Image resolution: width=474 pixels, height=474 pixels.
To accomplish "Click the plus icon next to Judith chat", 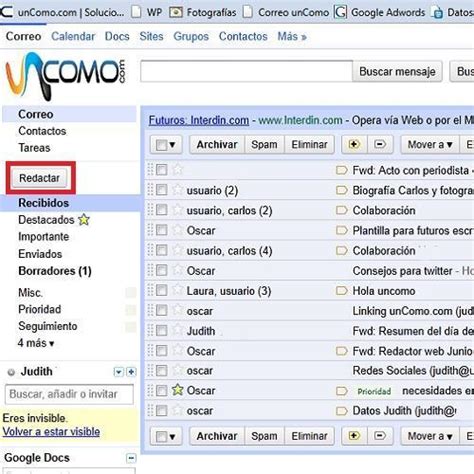I will click(131, 372).
